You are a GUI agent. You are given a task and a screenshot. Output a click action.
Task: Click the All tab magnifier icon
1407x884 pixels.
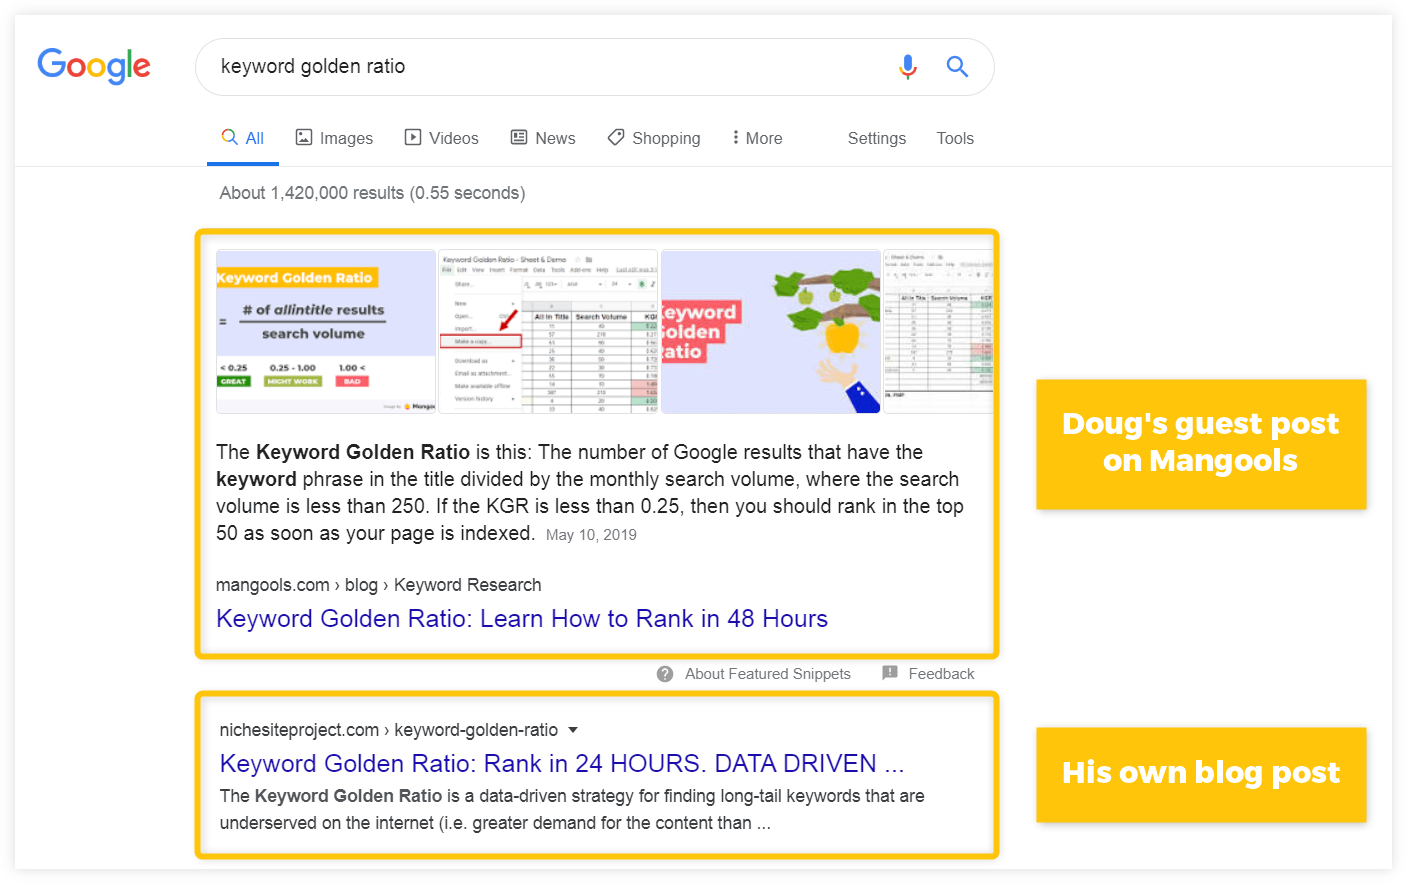tap(230, 137)
